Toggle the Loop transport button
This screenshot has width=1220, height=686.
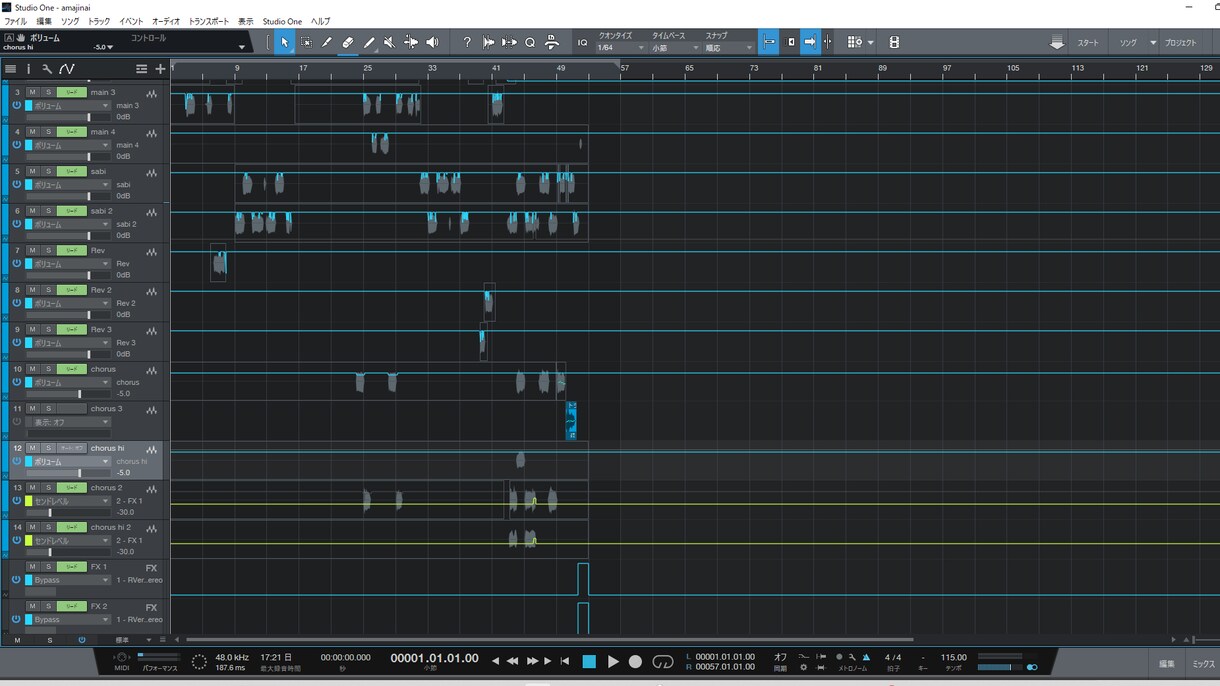pos(663,662)
